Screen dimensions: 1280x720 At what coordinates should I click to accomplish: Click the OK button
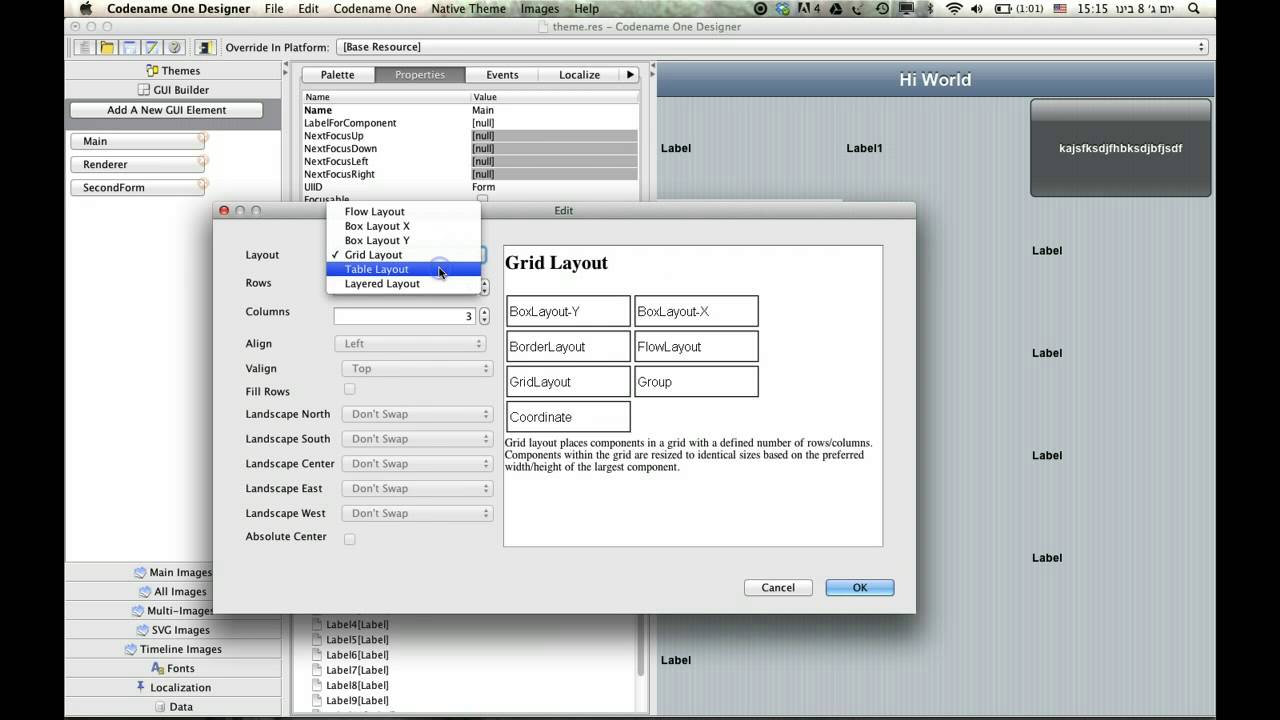click(x=860, y=588)
